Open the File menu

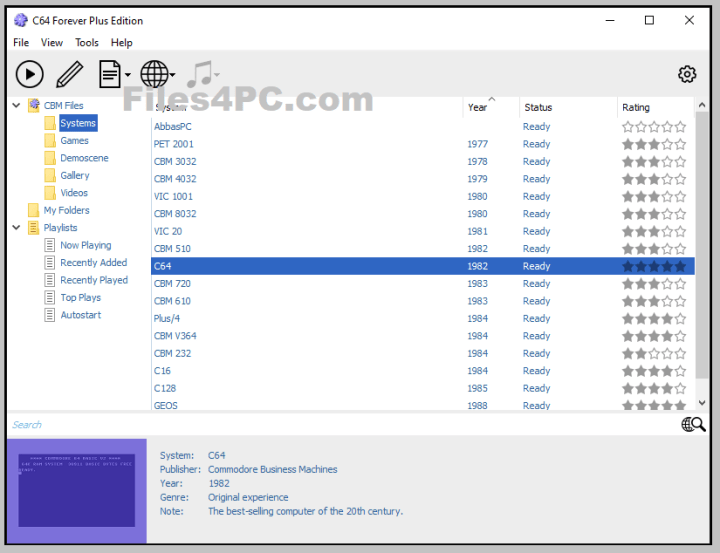pos(21,43)
